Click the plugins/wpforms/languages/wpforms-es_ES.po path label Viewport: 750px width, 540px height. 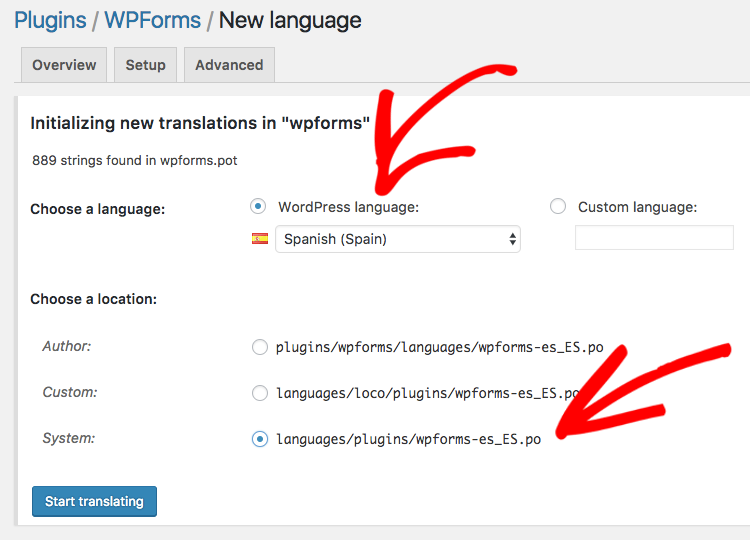(x=440, y=347)
